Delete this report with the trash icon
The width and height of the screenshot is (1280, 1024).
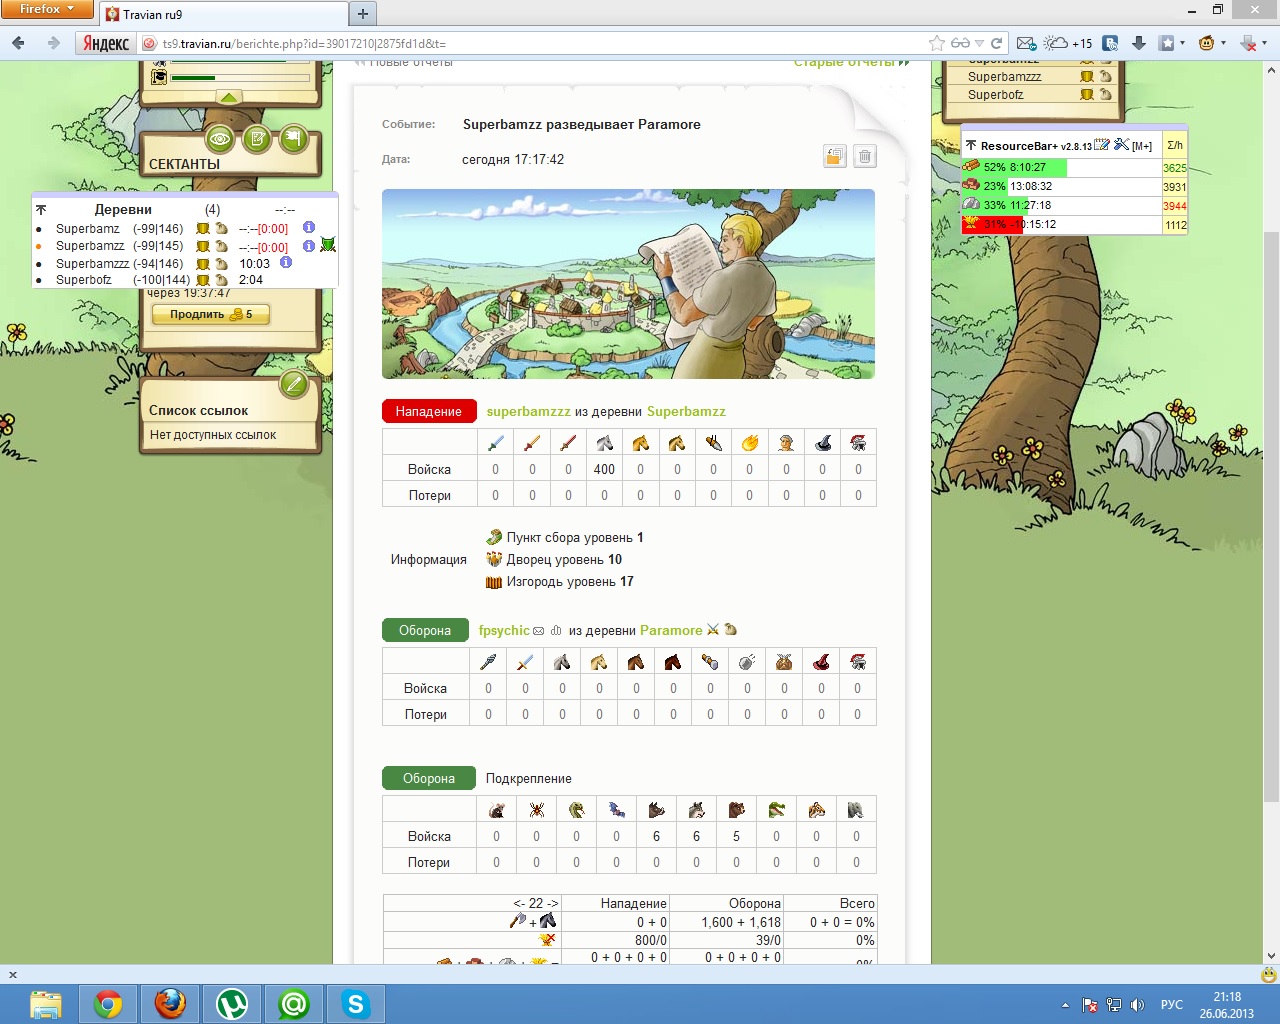click(x=866, y=156)
